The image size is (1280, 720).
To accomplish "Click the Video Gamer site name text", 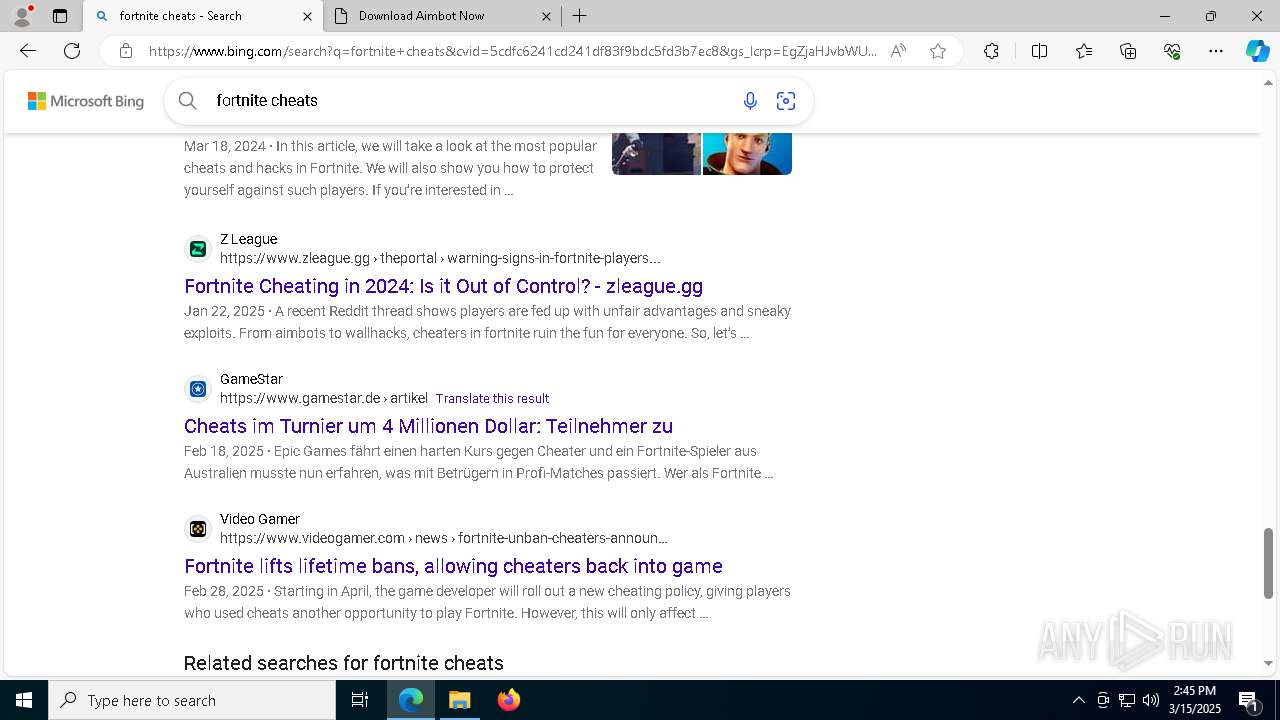I will [x=260, y=519].
